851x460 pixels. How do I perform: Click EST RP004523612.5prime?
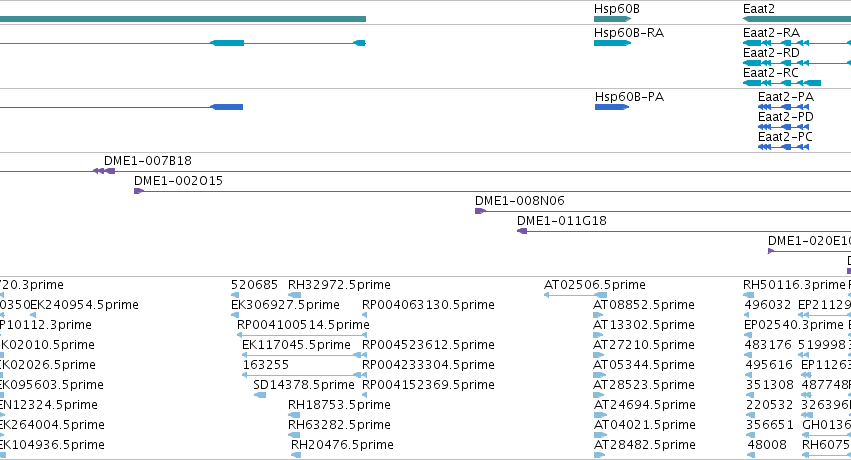click(428, 345)
